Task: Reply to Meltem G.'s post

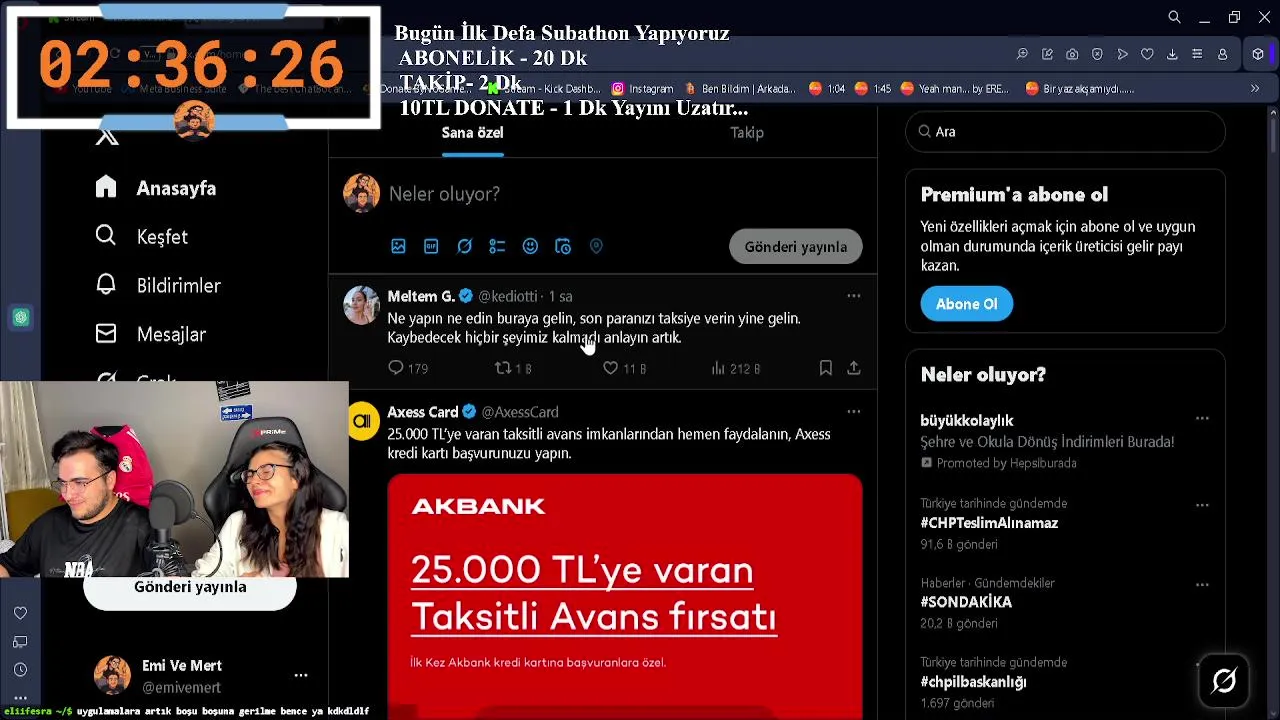Action: (396, 368)
